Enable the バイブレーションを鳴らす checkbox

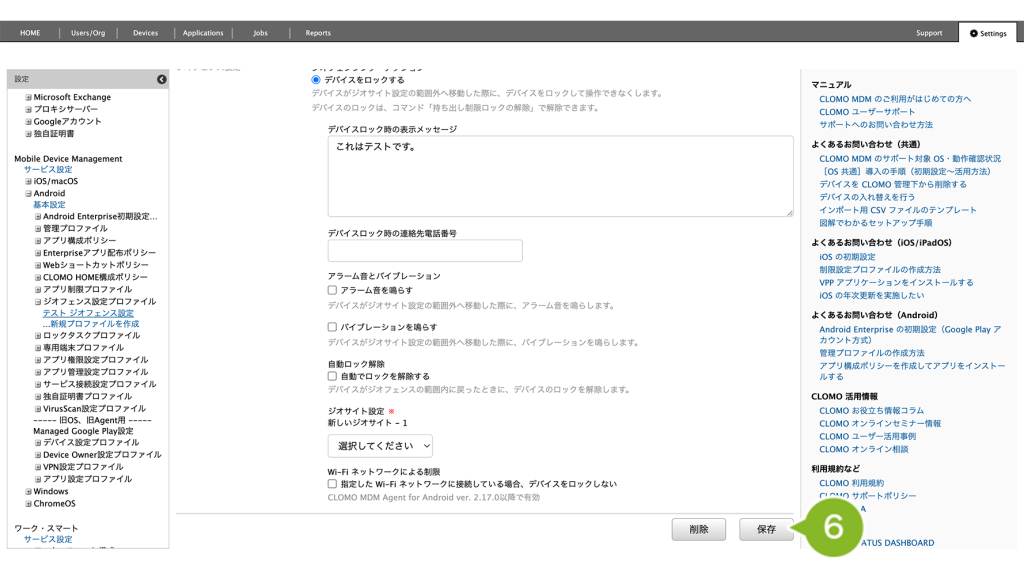(333, 327)
